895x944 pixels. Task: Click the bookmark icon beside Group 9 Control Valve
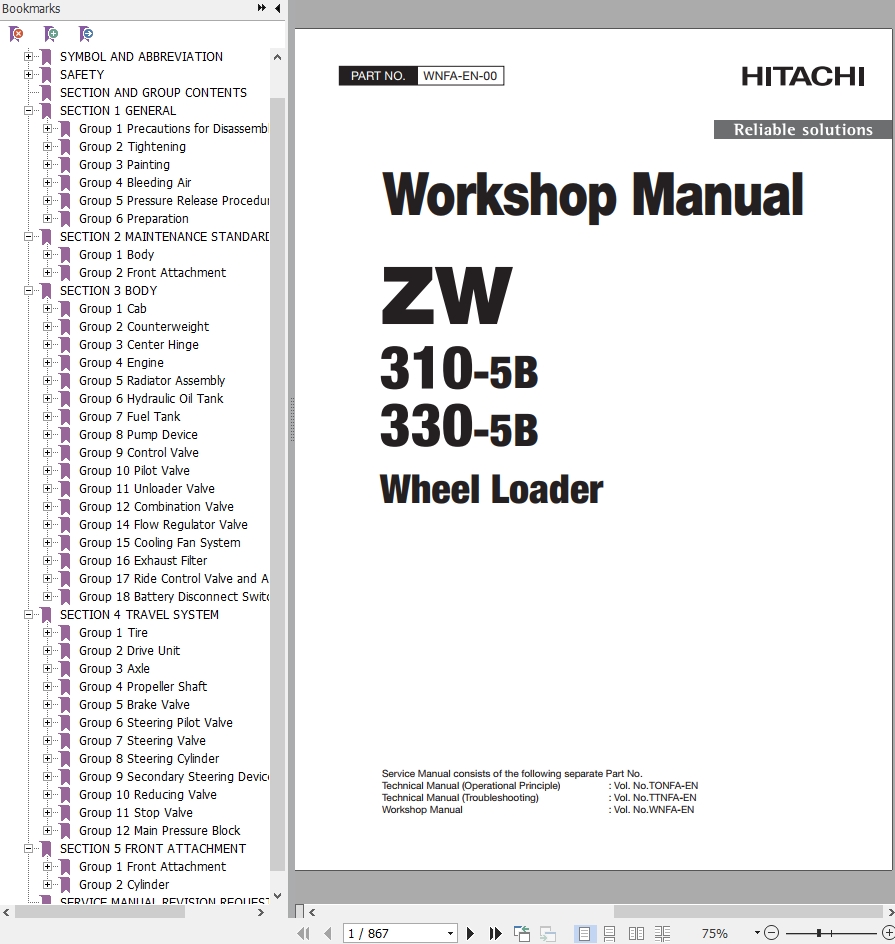(x=66, y=453)
